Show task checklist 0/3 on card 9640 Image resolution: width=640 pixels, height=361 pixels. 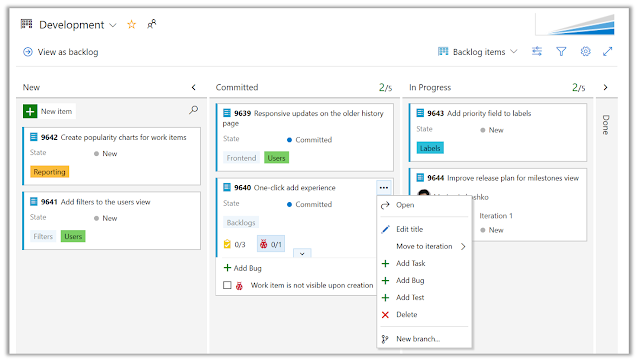click(234, 244)
